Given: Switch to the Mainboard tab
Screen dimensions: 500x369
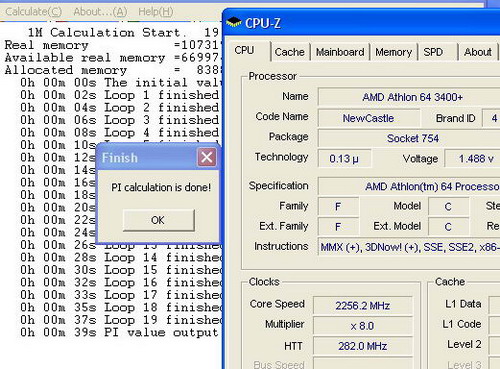Looking at the screenshot, I should [340, 52].
